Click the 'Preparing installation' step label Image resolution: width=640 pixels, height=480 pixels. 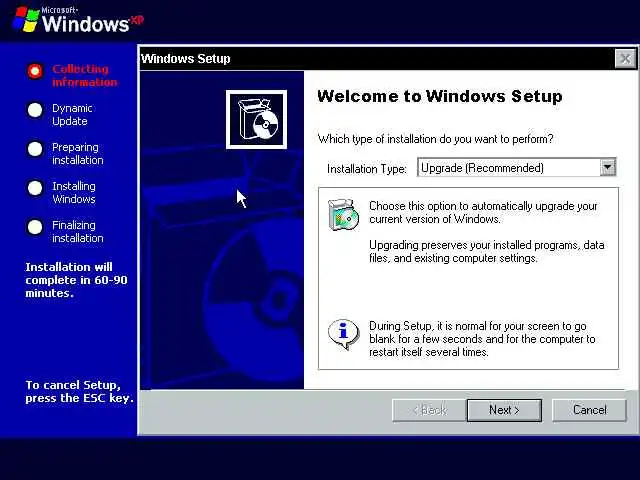[78, 154]
